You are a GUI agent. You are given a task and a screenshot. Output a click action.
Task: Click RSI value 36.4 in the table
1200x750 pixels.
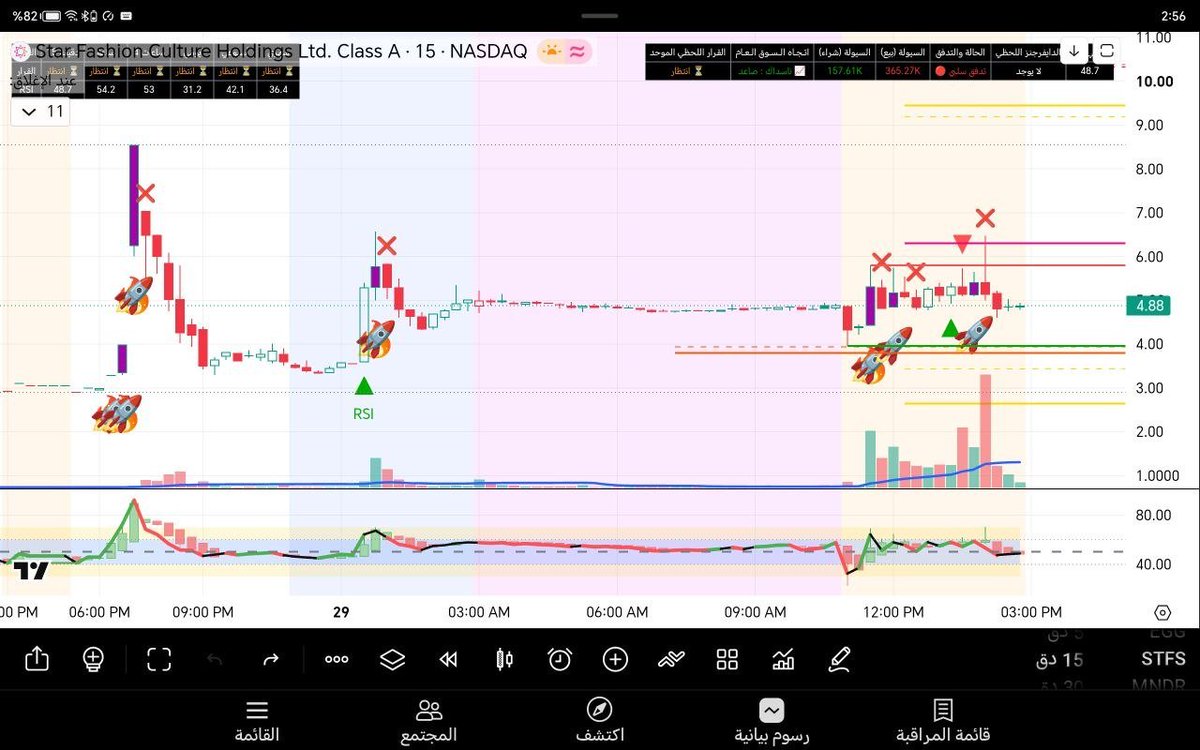[277, 90]
